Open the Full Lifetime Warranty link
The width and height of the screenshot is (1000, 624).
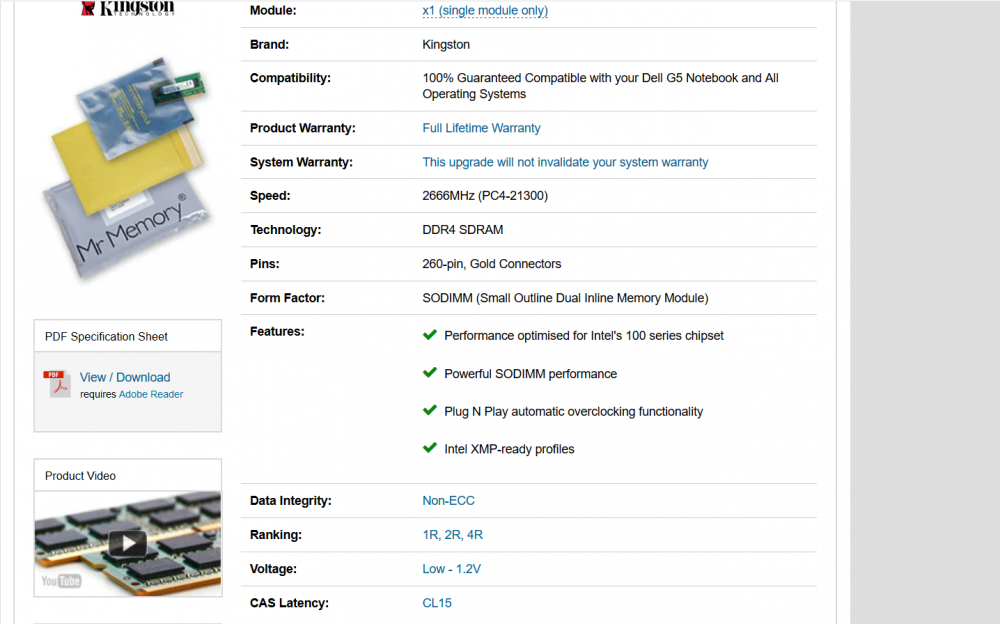481,128
